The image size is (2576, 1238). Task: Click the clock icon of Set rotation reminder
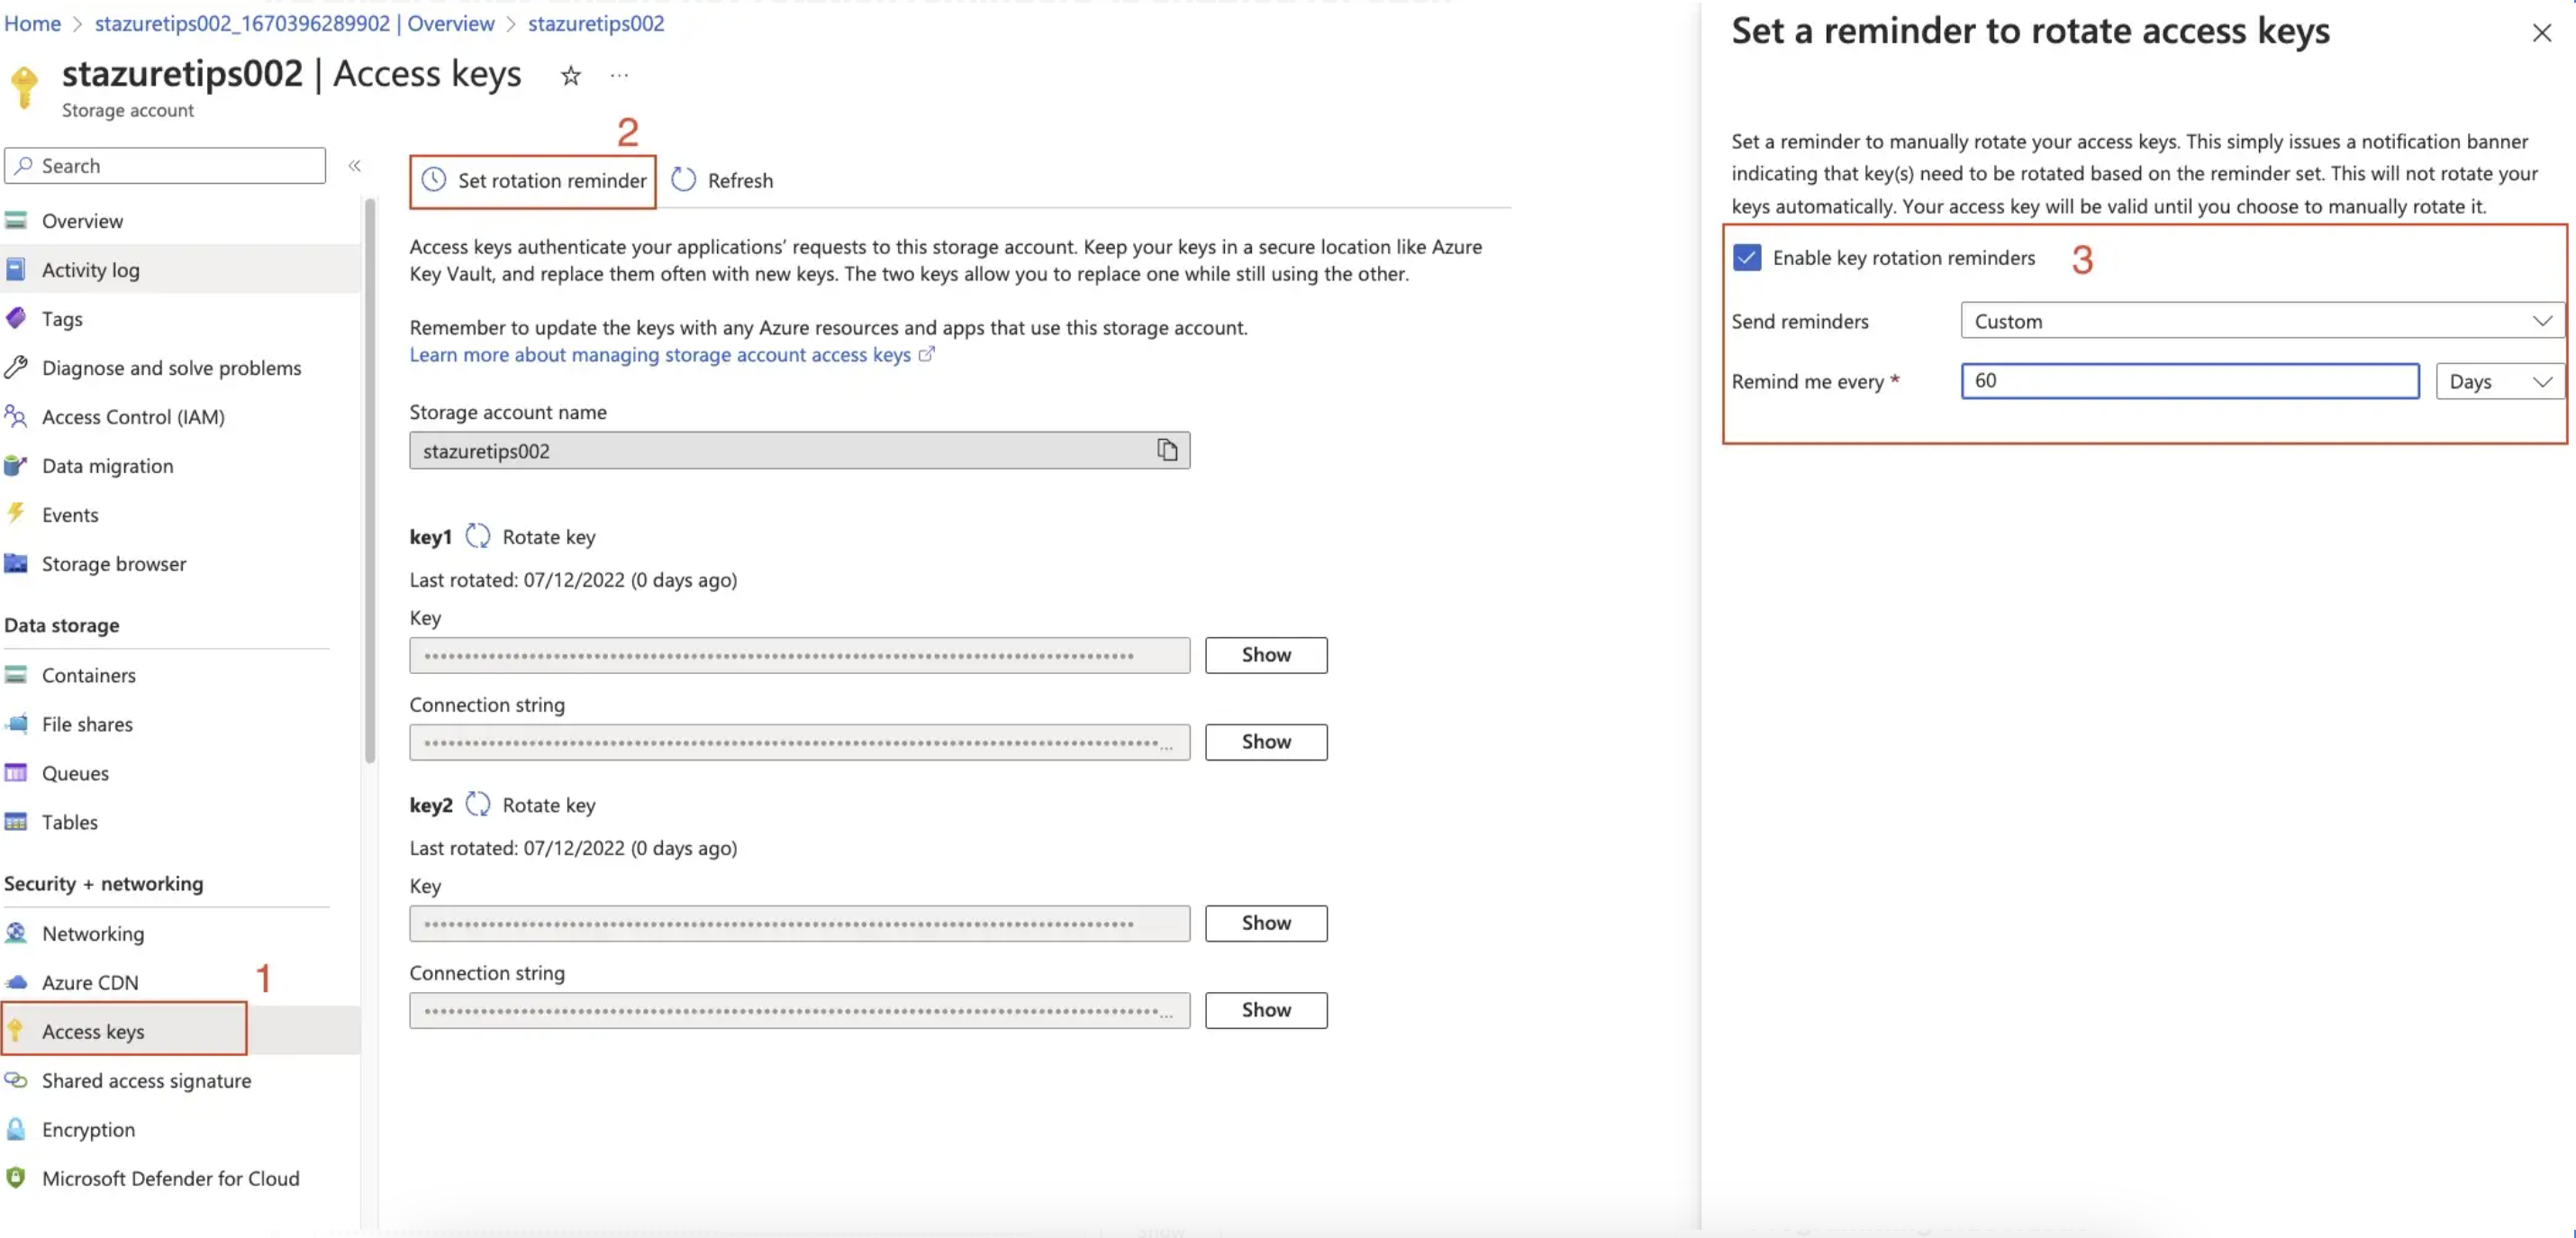click(433, 180)
